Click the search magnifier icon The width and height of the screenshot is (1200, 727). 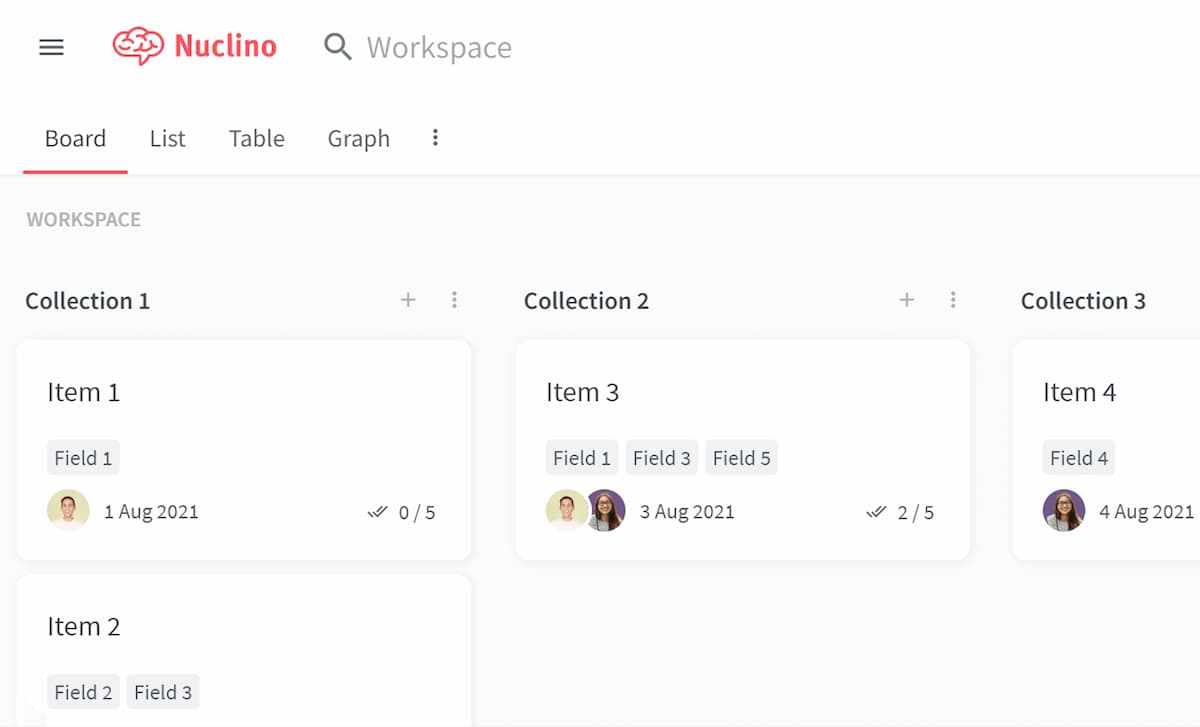click(x=338, y=47)
